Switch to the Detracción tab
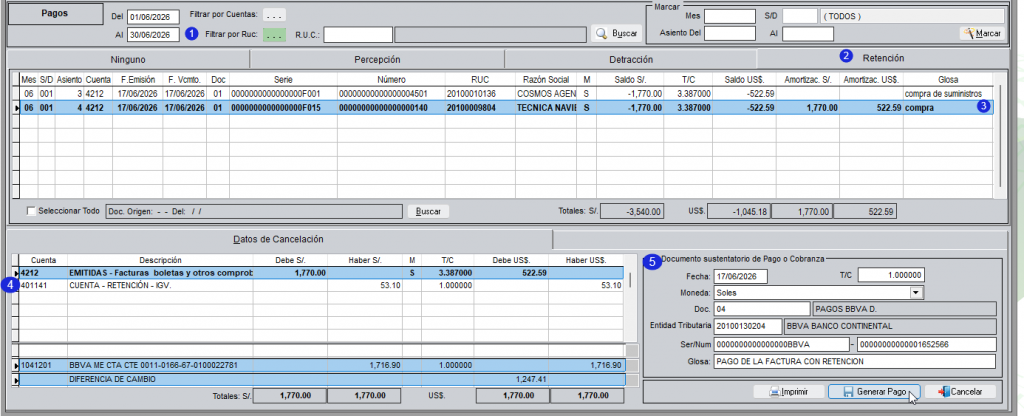This screenshot has width=1024, height=416. [630, 59]
